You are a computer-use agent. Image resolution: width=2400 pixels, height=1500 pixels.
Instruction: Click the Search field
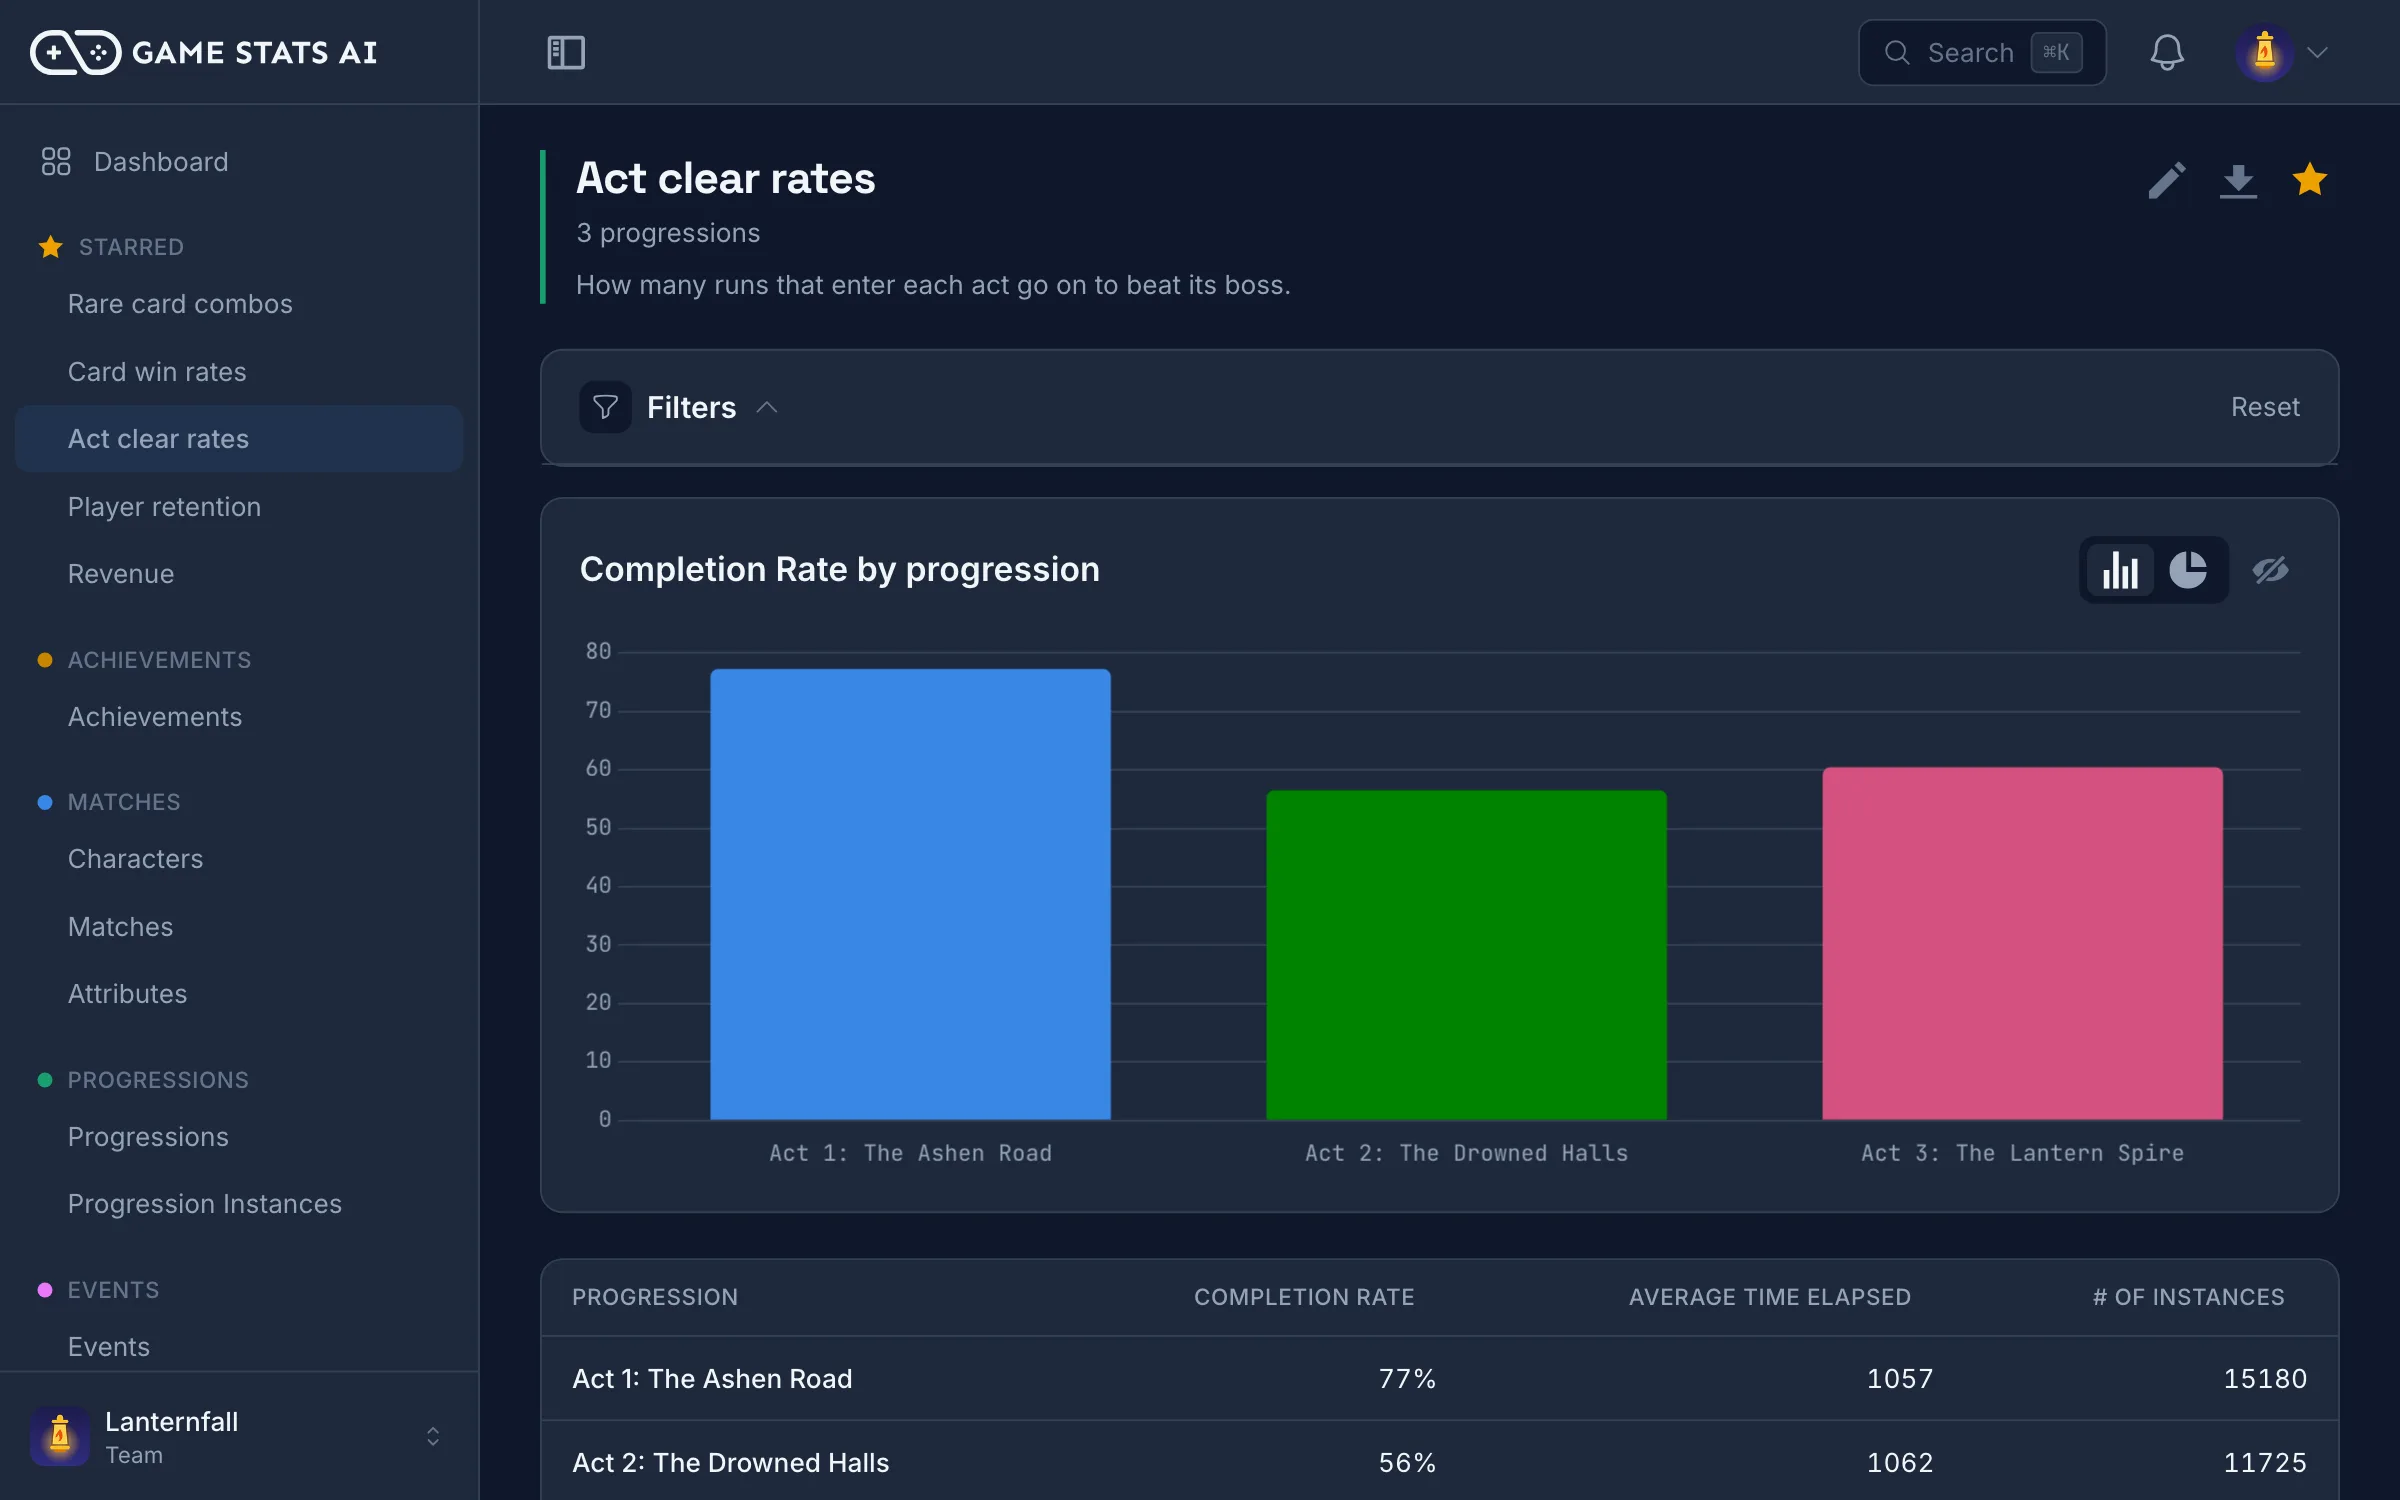click(x=1982, y=52)
